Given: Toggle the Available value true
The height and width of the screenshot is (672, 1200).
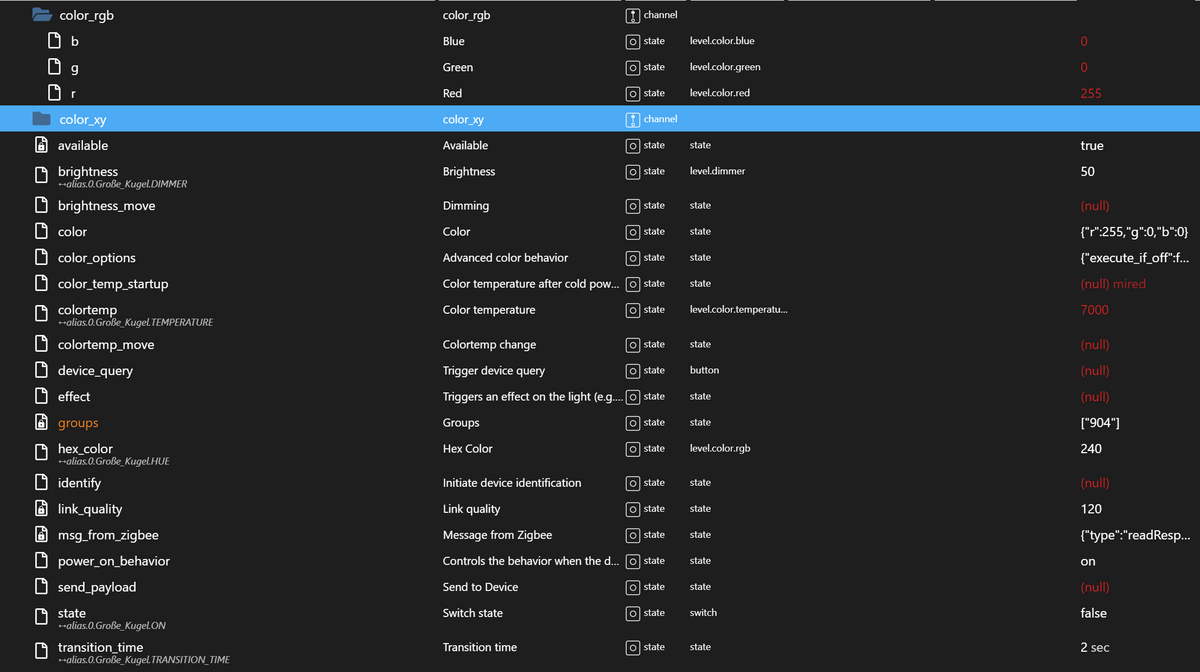Looking at the screenshot, I should (x=1091, y=145).
